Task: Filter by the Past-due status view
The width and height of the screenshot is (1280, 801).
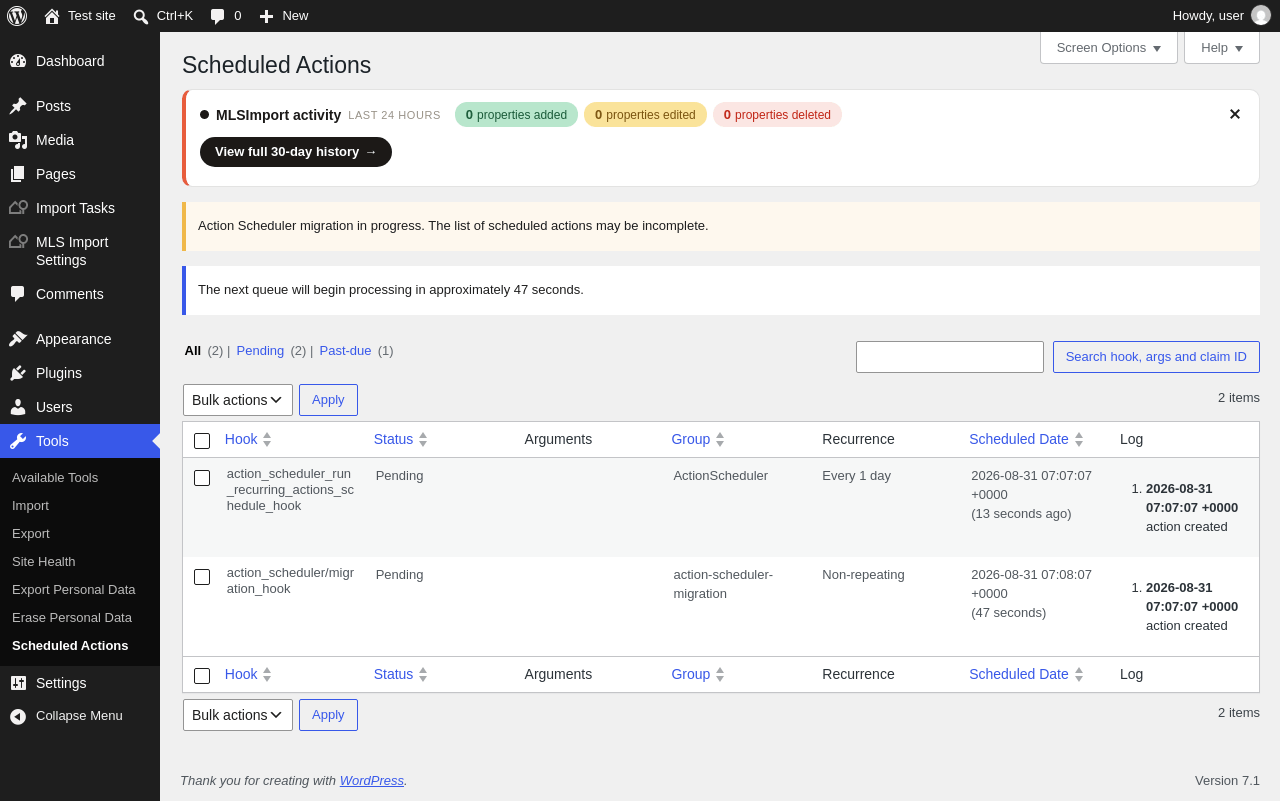Action: tap(345, 350)
